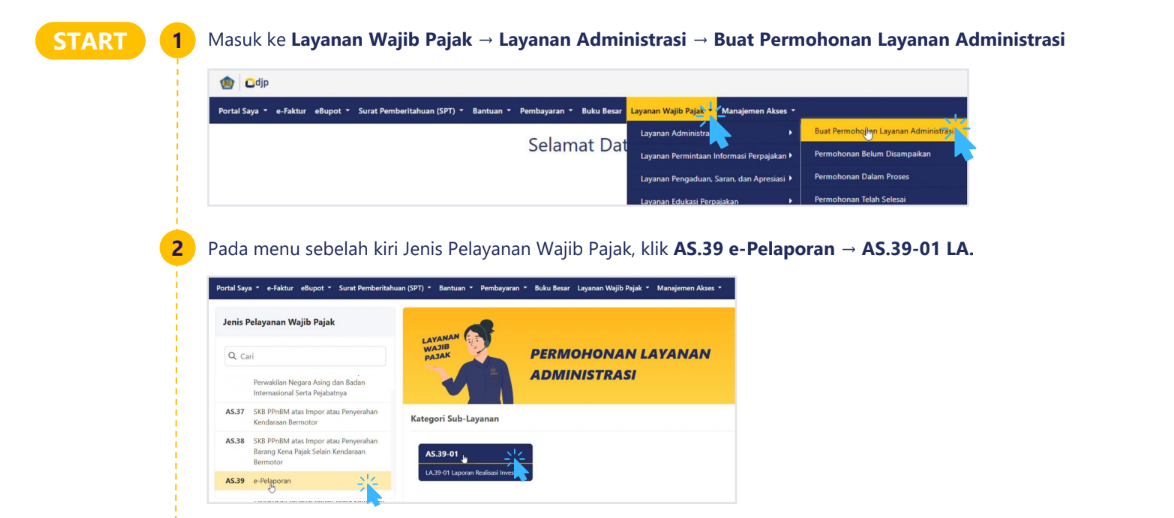Open Layanan Wajib Pajak in step 2 navbar
1174x518 pixels.
click(613, 287)
